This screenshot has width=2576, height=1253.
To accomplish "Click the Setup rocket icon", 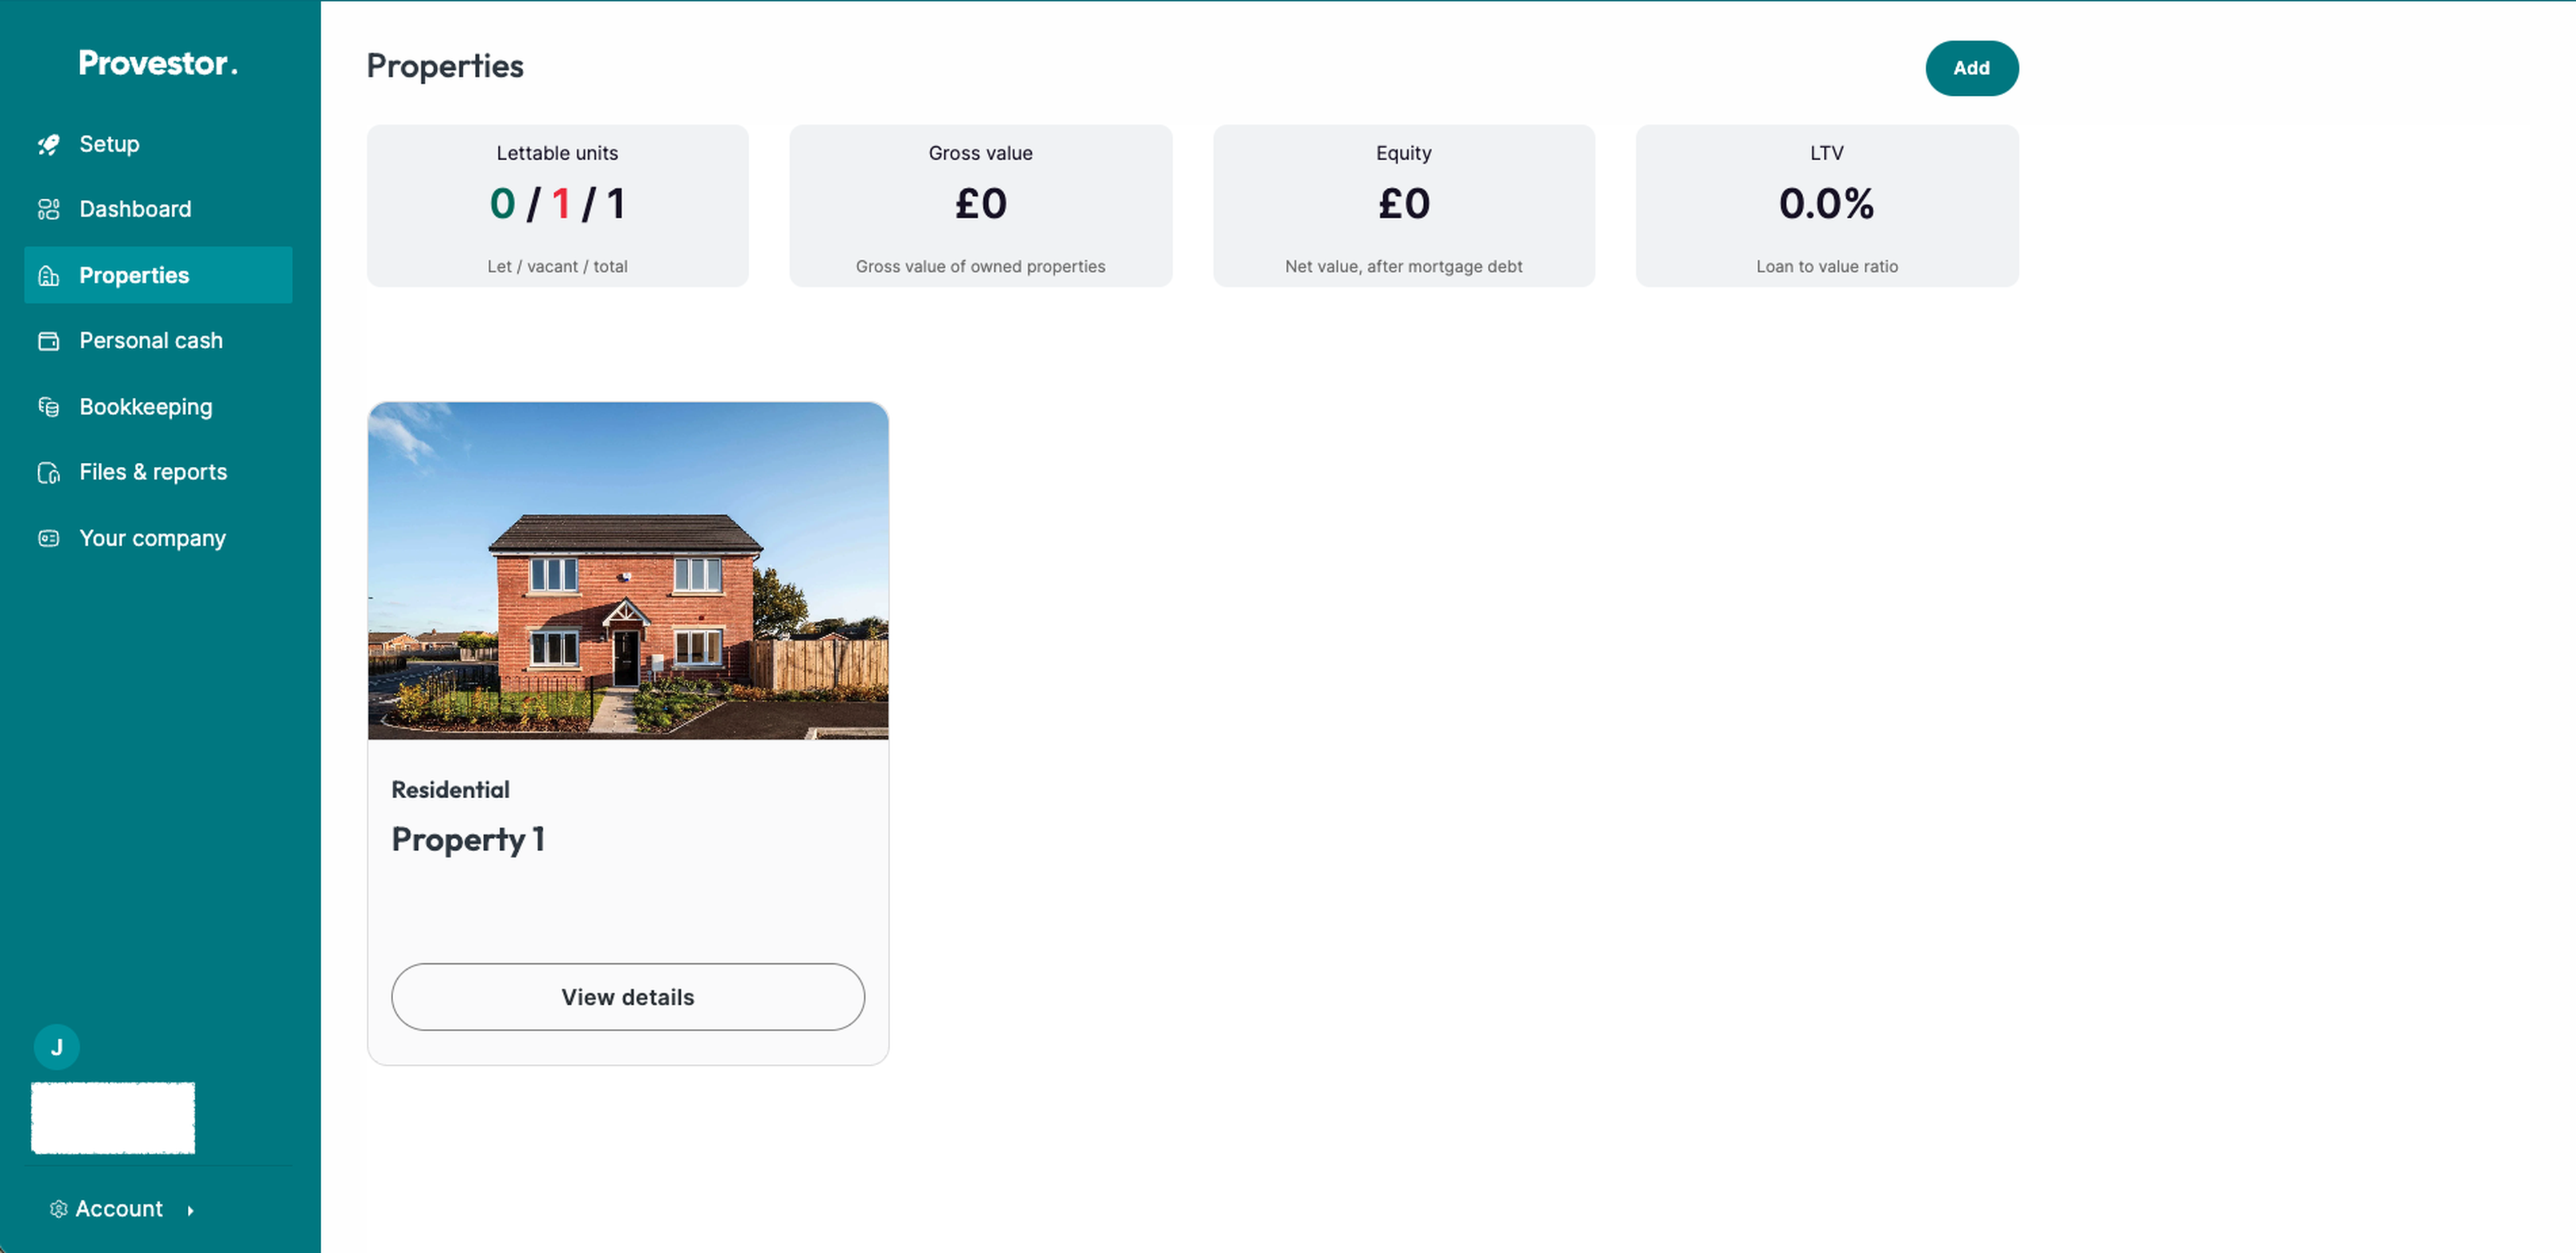I will pos(48,144).
